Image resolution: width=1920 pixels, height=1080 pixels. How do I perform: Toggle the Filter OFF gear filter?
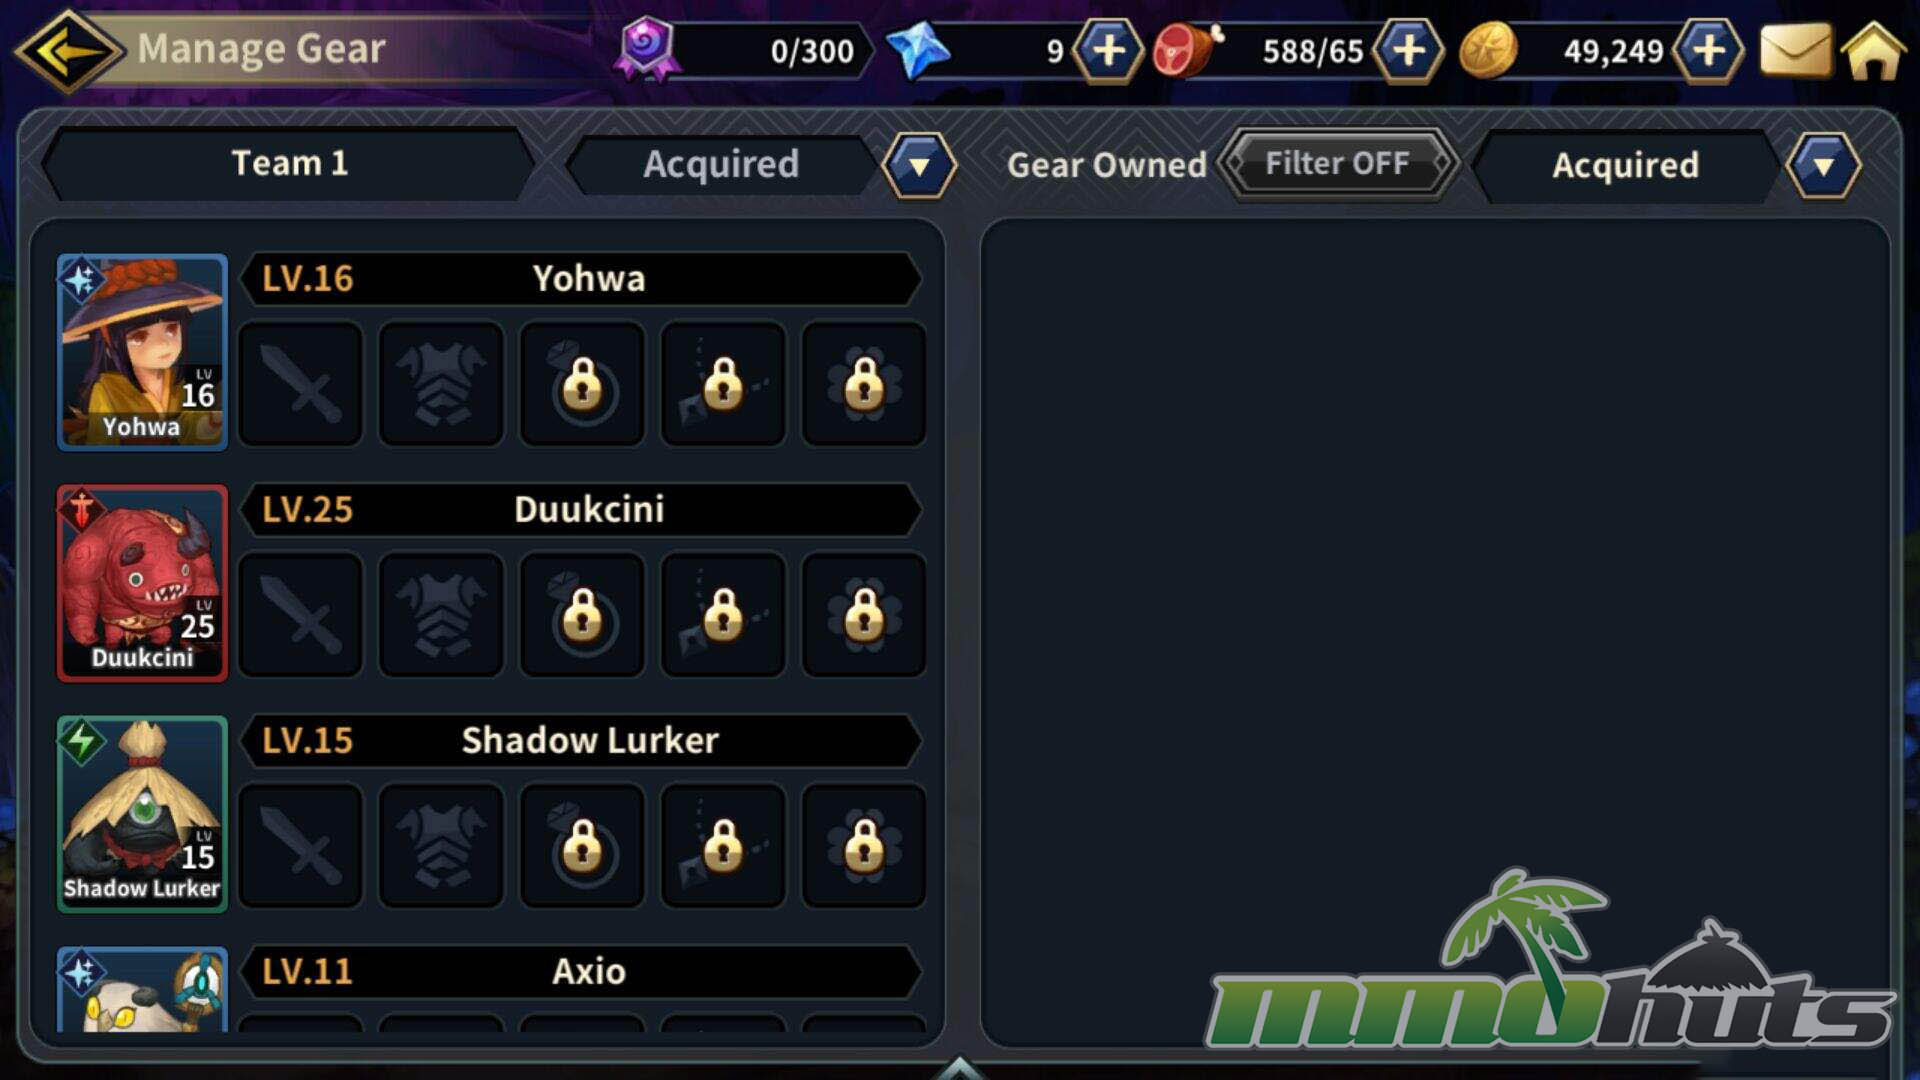click(1337, 163)
